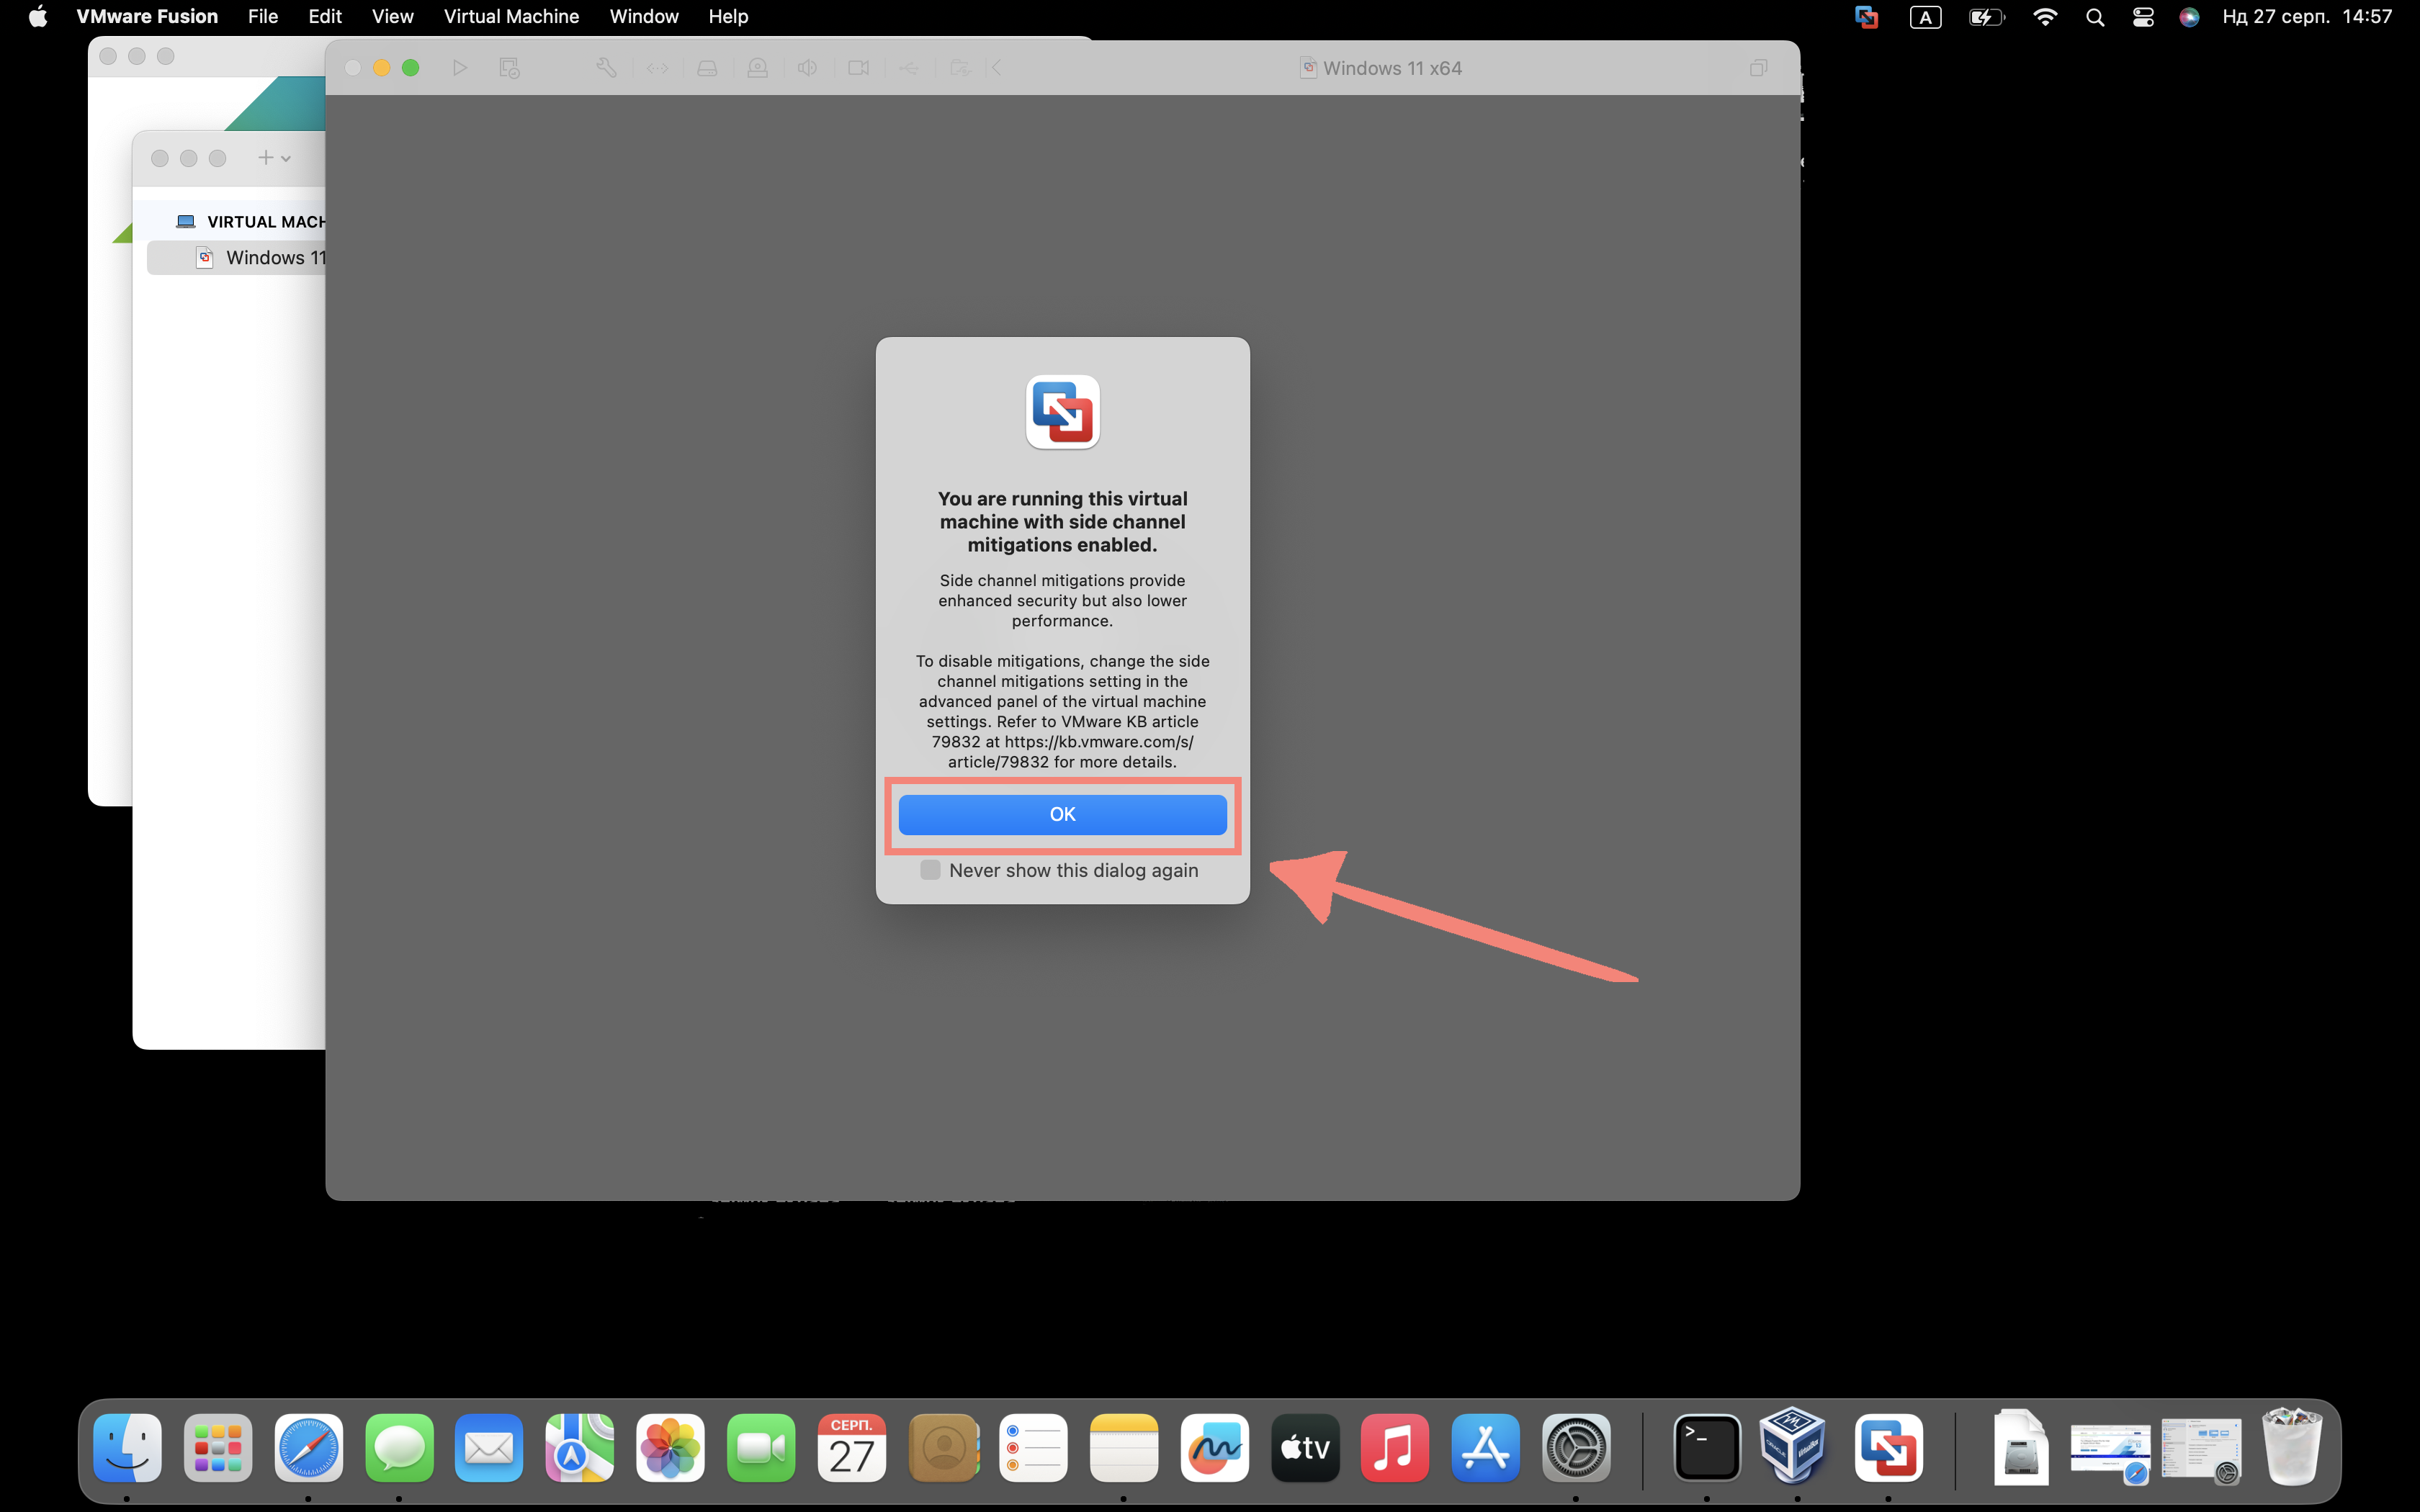Collapse toolbar with the left chevron
Image resolution: width=2420 pixels, height=1512 pixels.
pos(997,68)
